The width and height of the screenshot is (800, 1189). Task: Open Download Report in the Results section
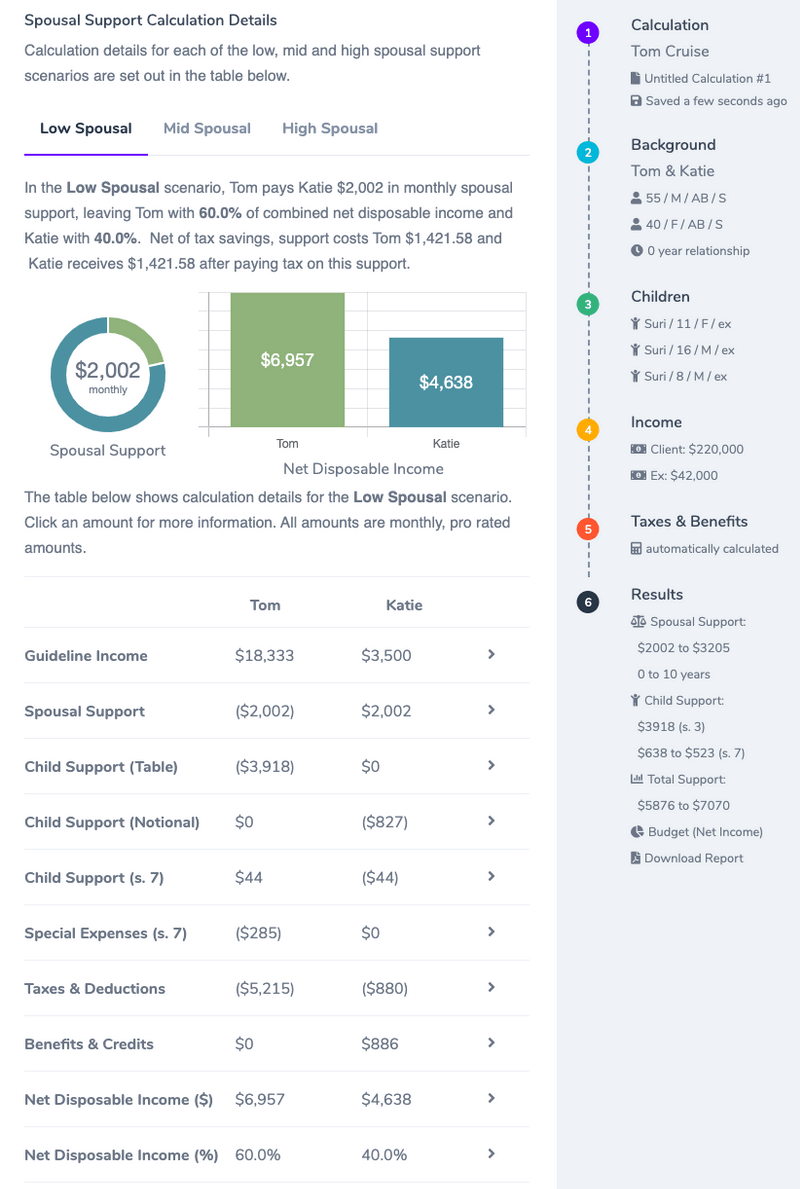[x=694, y=858]
